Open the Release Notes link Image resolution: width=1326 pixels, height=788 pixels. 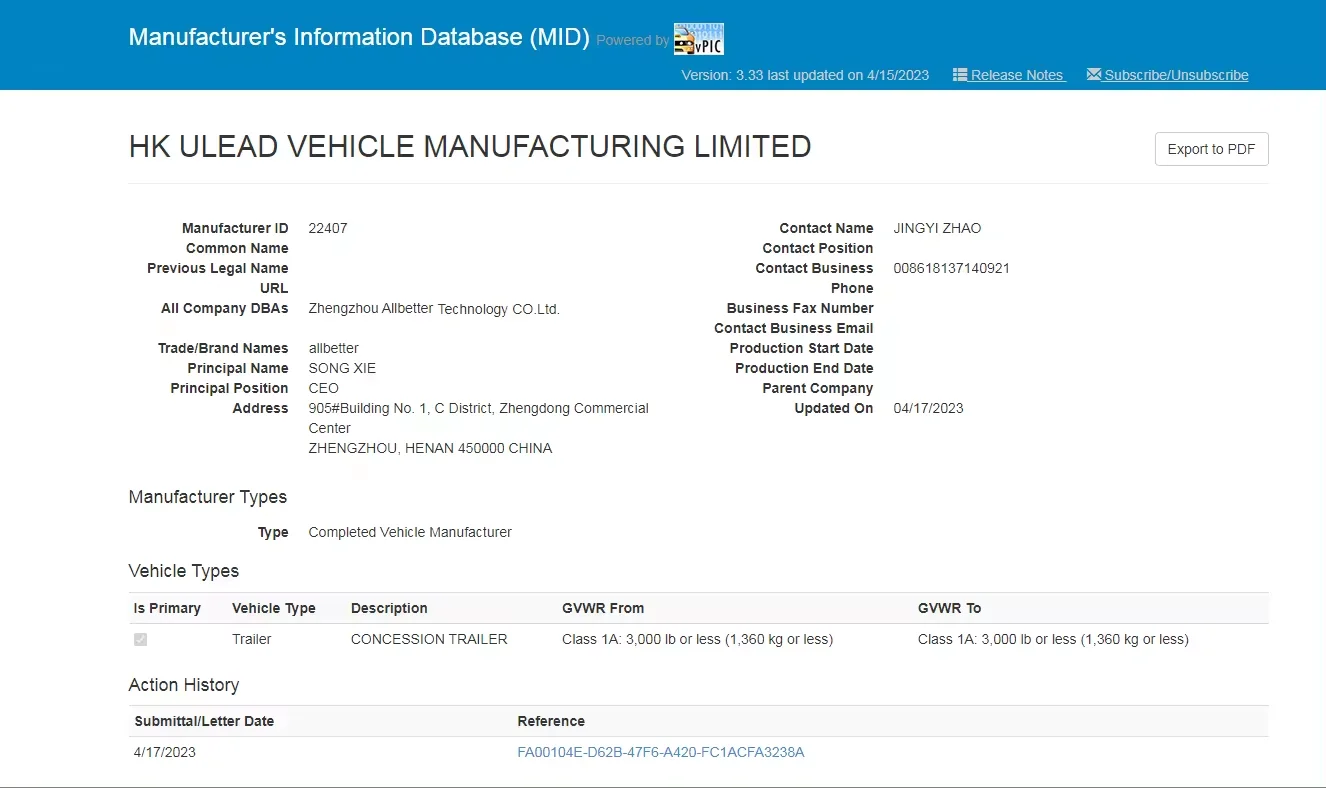[x=1017, y=75]
